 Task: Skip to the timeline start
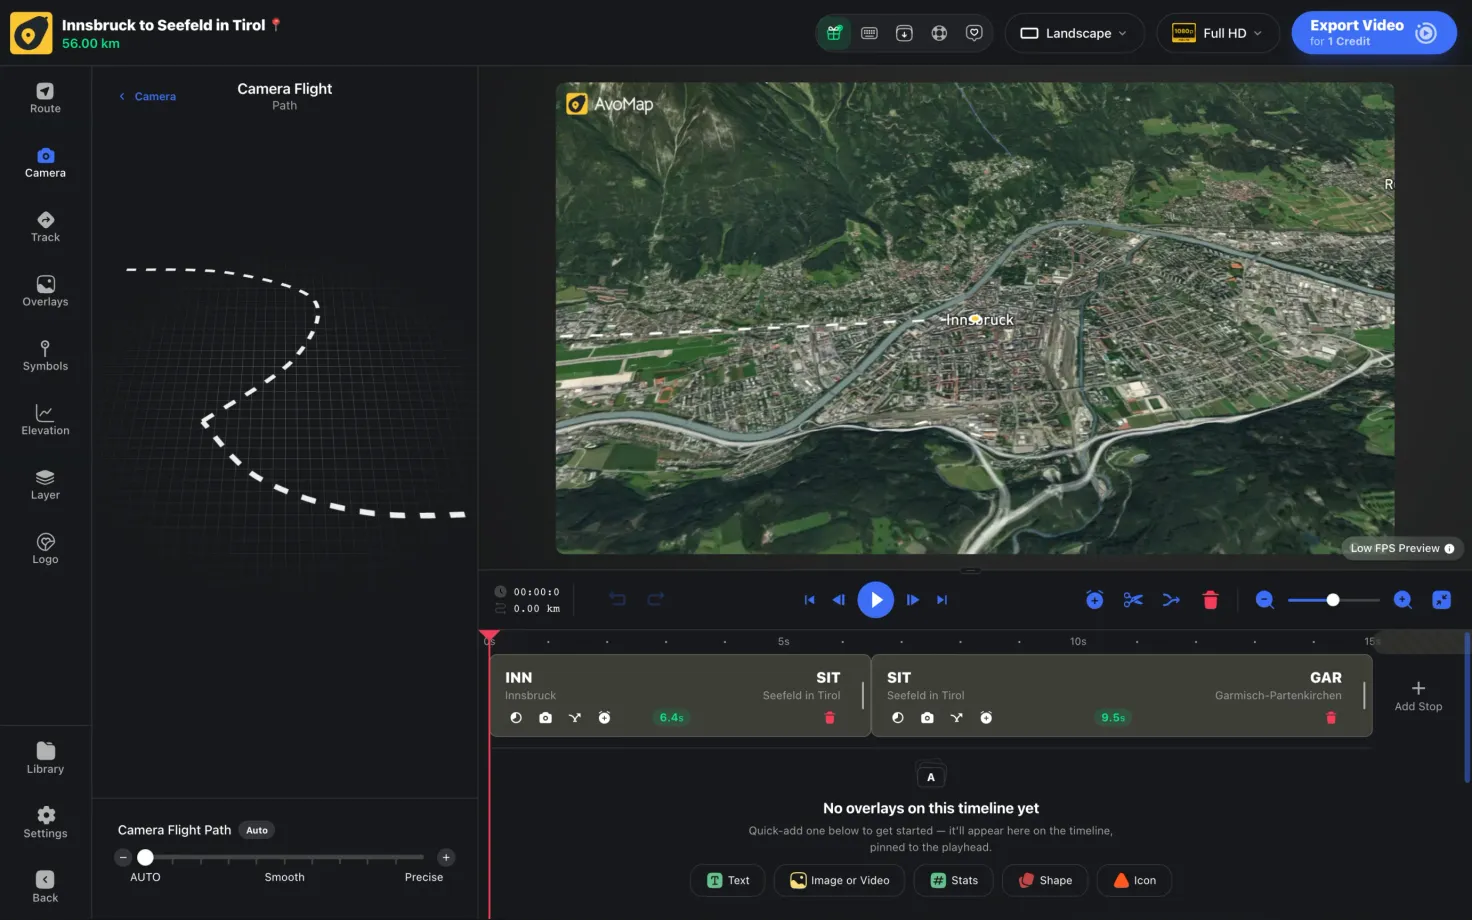(809, 600)
